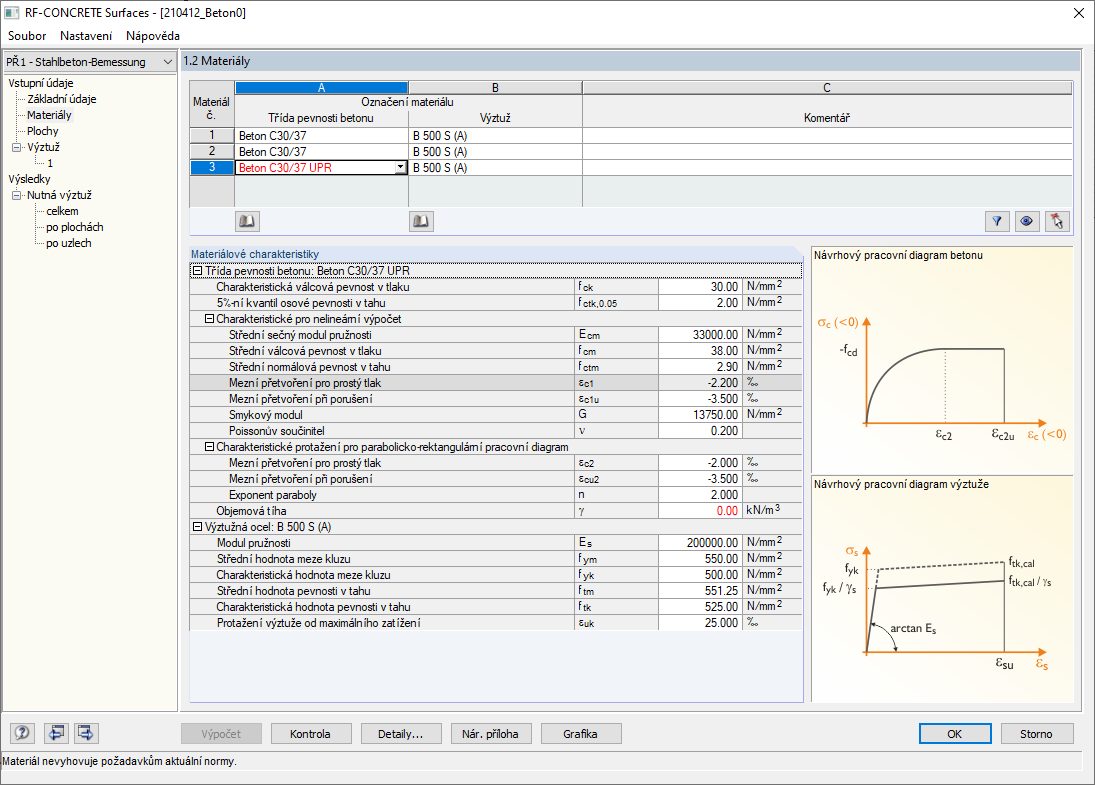Select column B header
Image resolution: width=1095 pixels, height=785 pixels.
click(x=495, y=88)
